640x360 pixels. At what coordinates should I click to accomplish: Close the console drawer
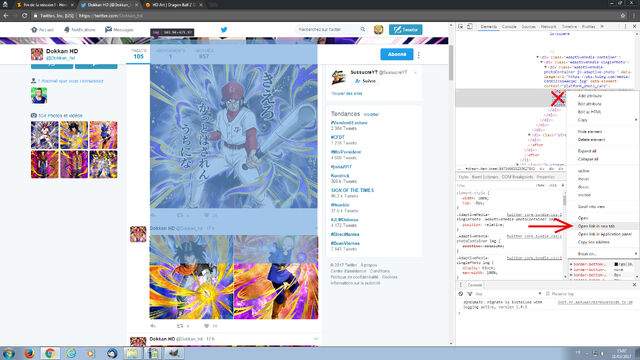click(634, 285)
